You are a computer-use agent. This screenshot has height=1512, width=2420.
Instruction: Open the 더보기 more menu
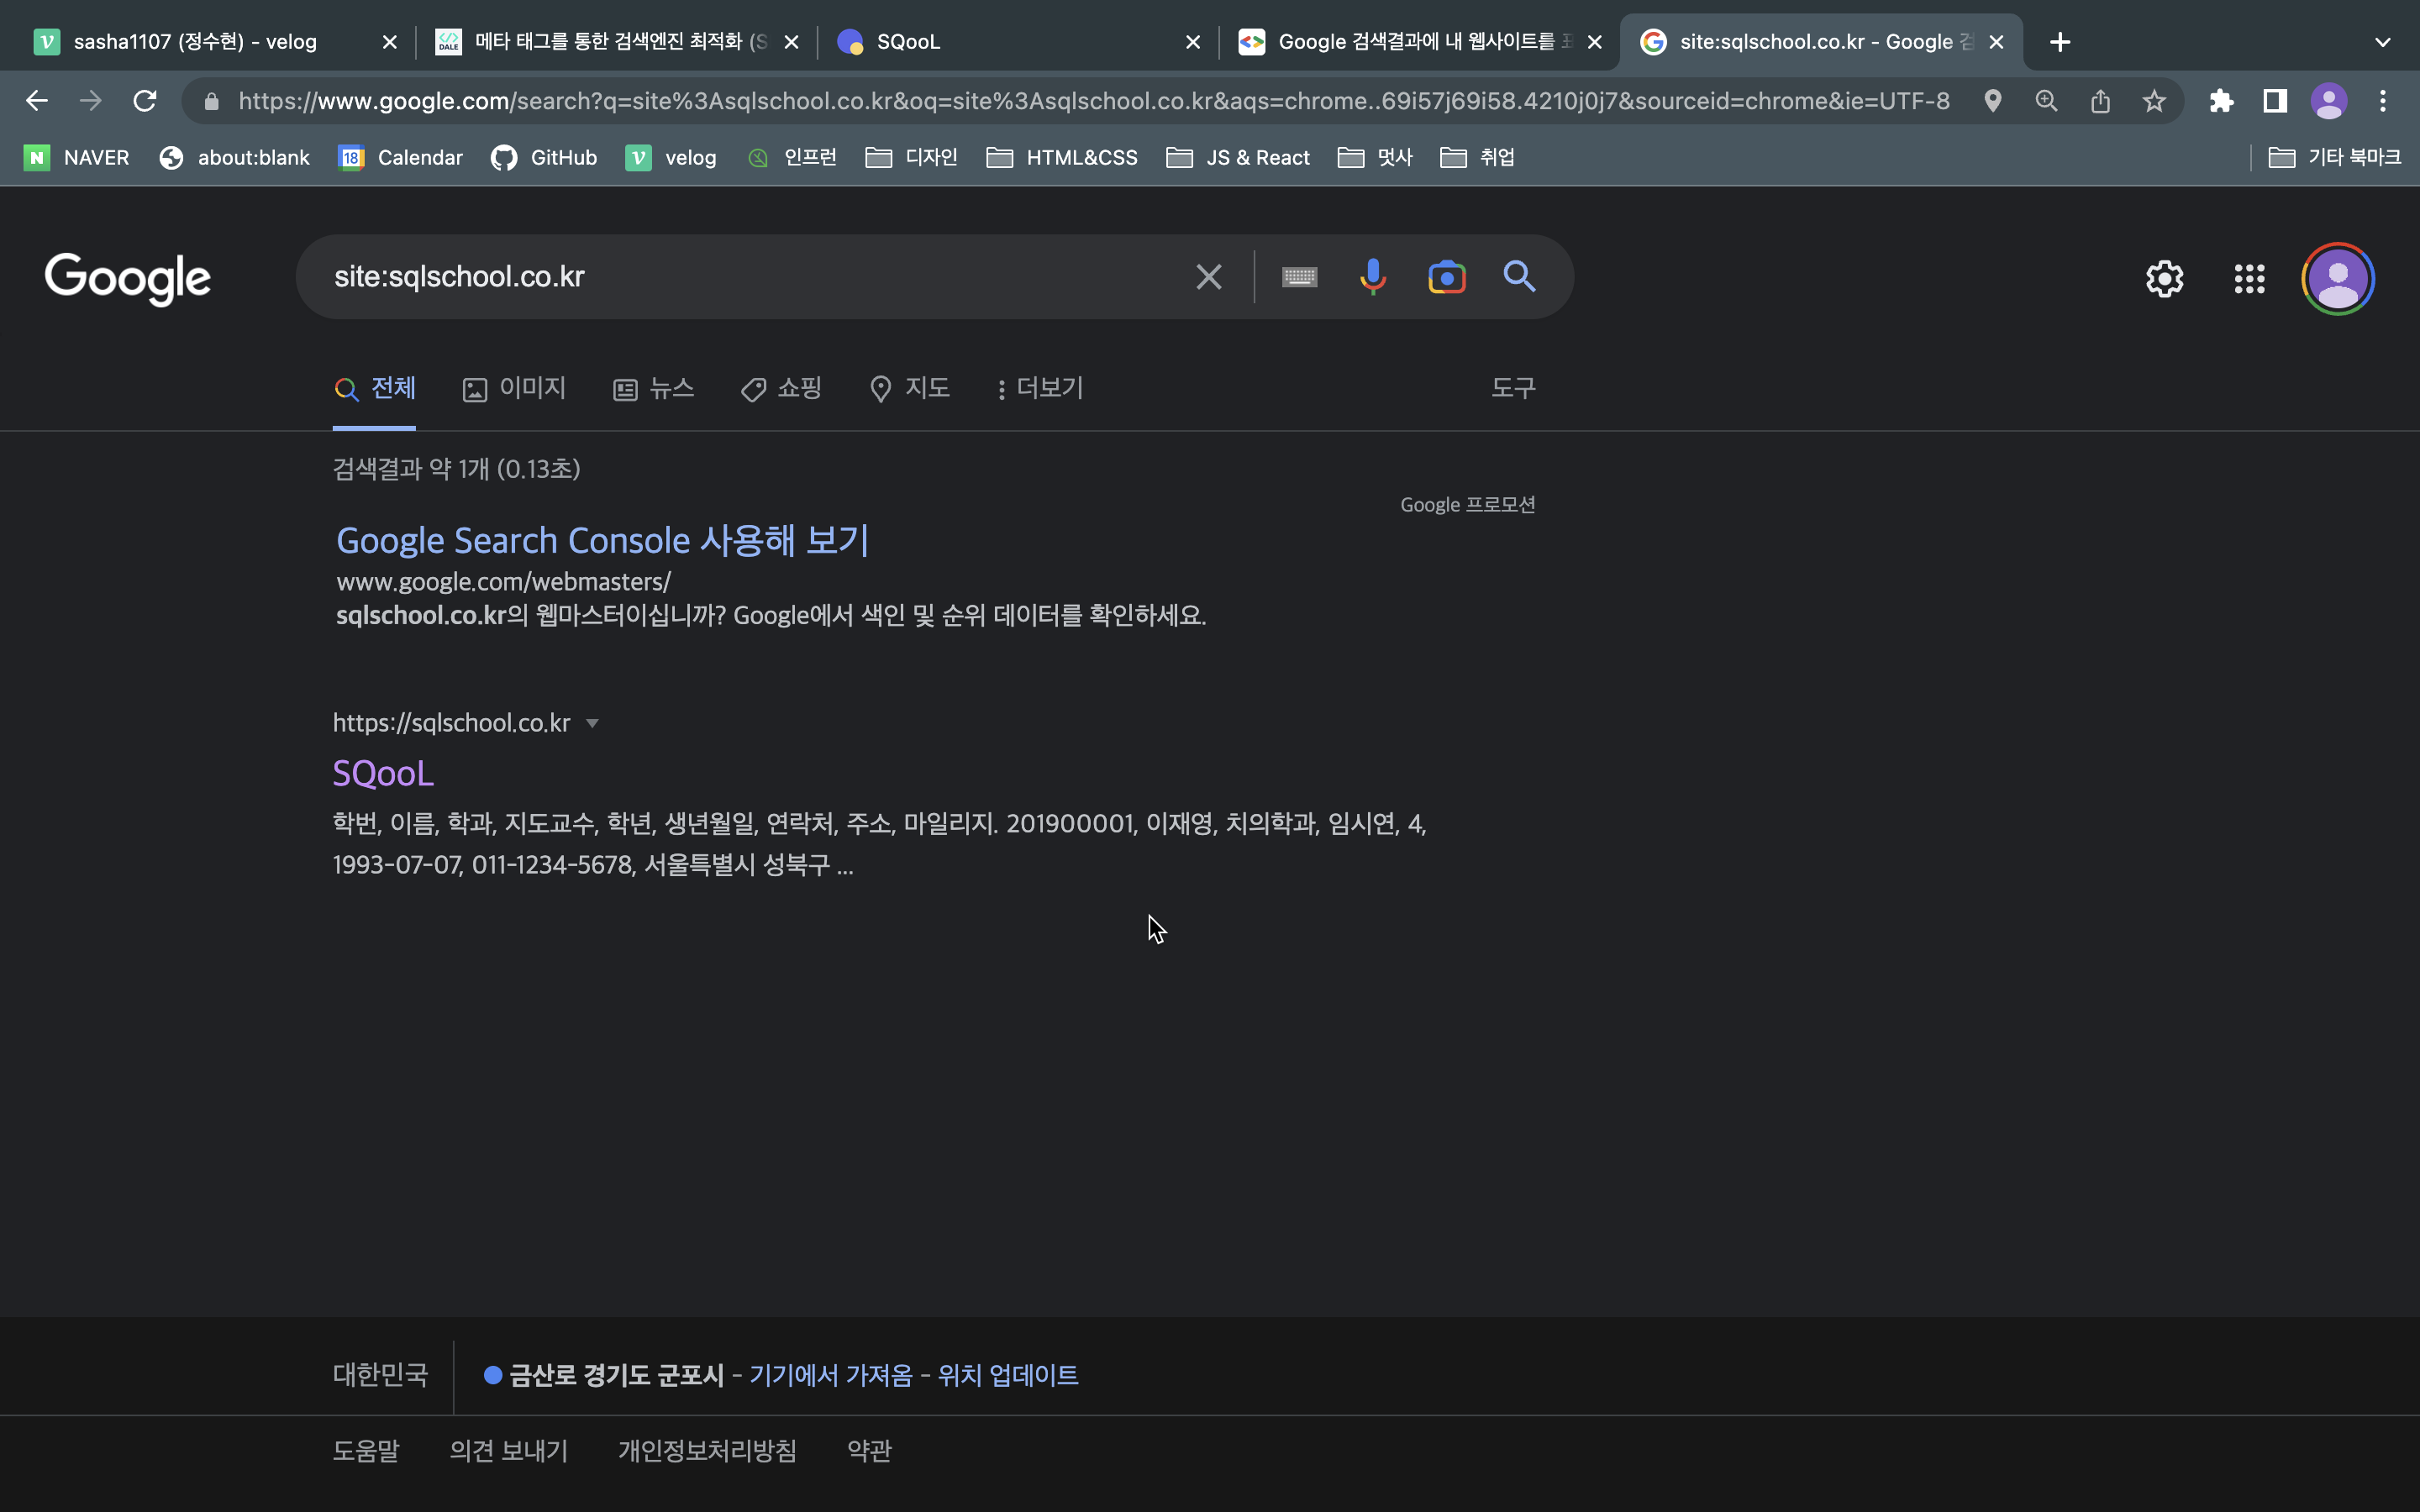(x=1040, y=388)
